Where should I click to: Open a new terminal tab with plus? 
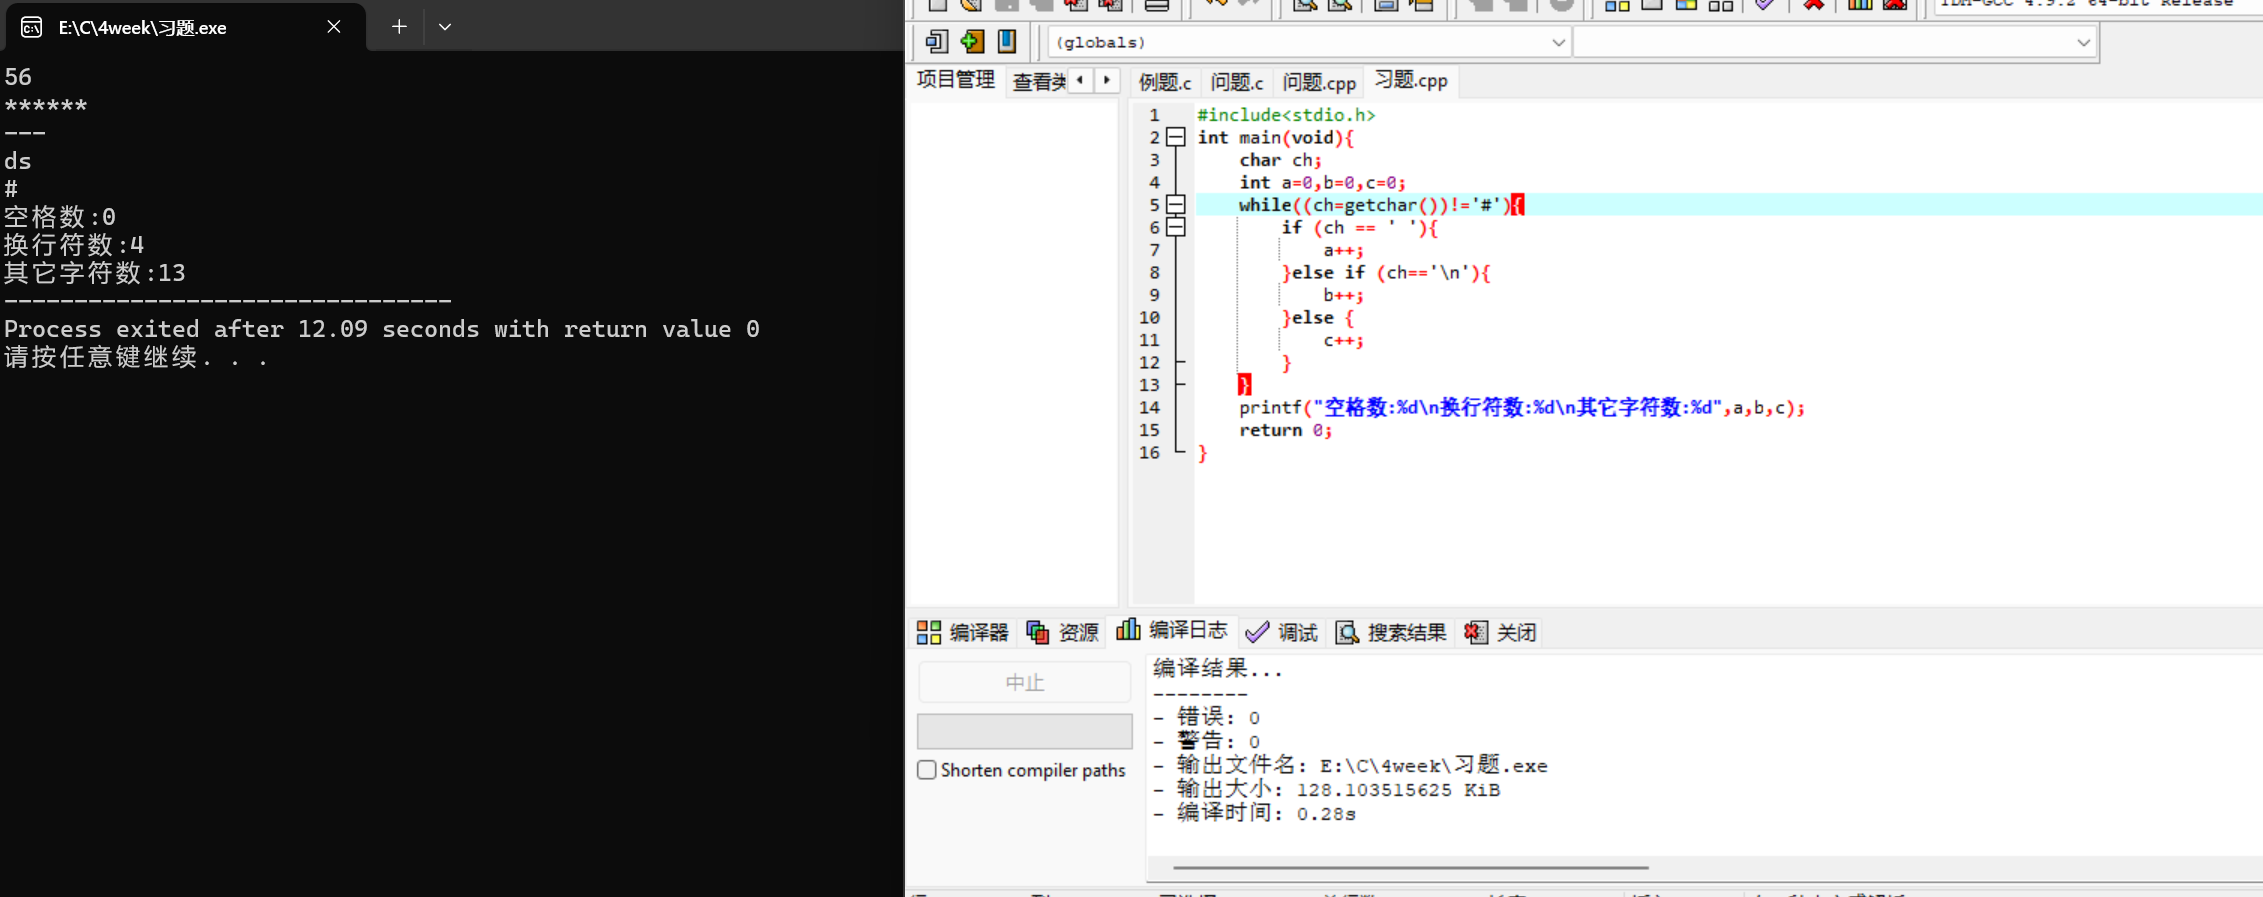pos(399,27)
